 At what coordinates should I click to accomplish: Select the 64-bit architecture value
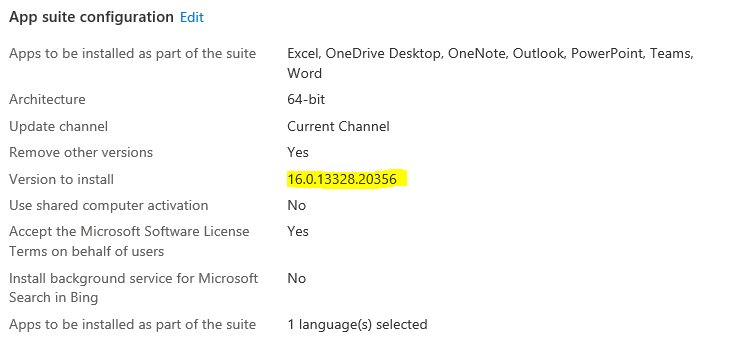pos(306,99)
